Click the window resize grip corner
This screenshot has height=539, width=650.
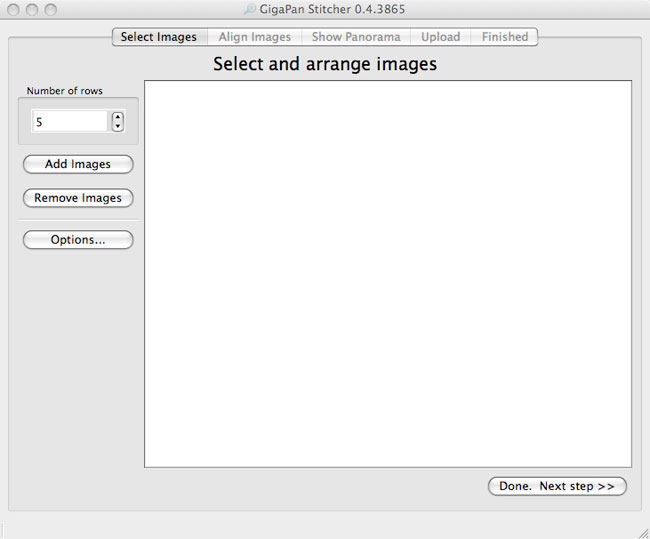pos(644,533)
